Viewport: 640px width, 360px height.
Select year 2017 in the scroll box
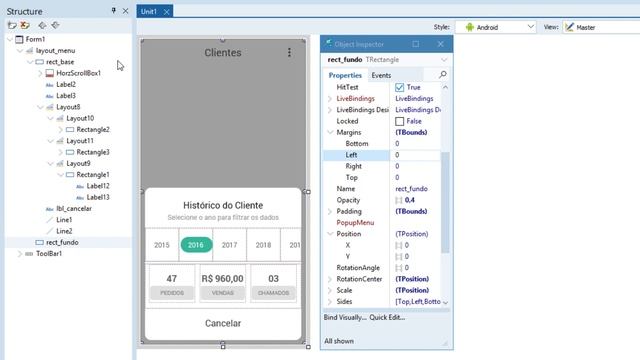(x=229, y=245)
